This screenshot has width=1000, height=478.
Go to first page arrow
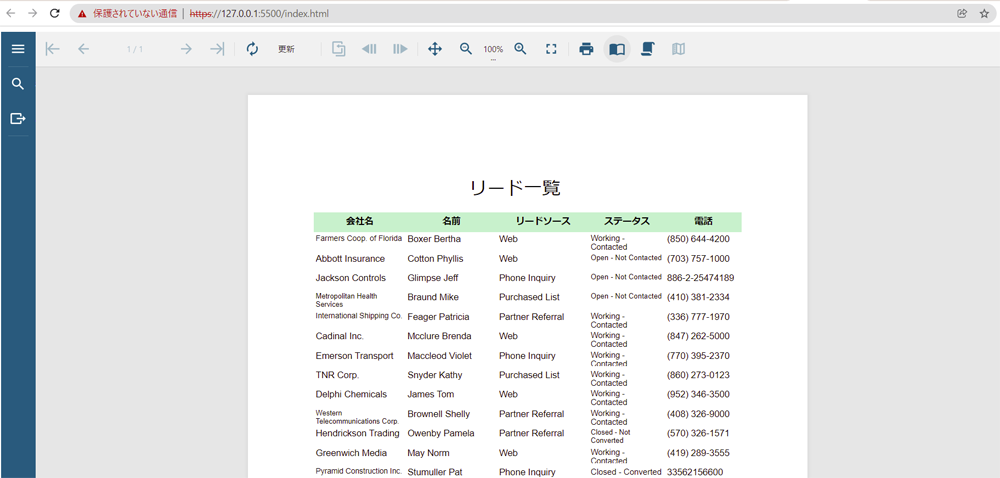click(x=52, y=49)
